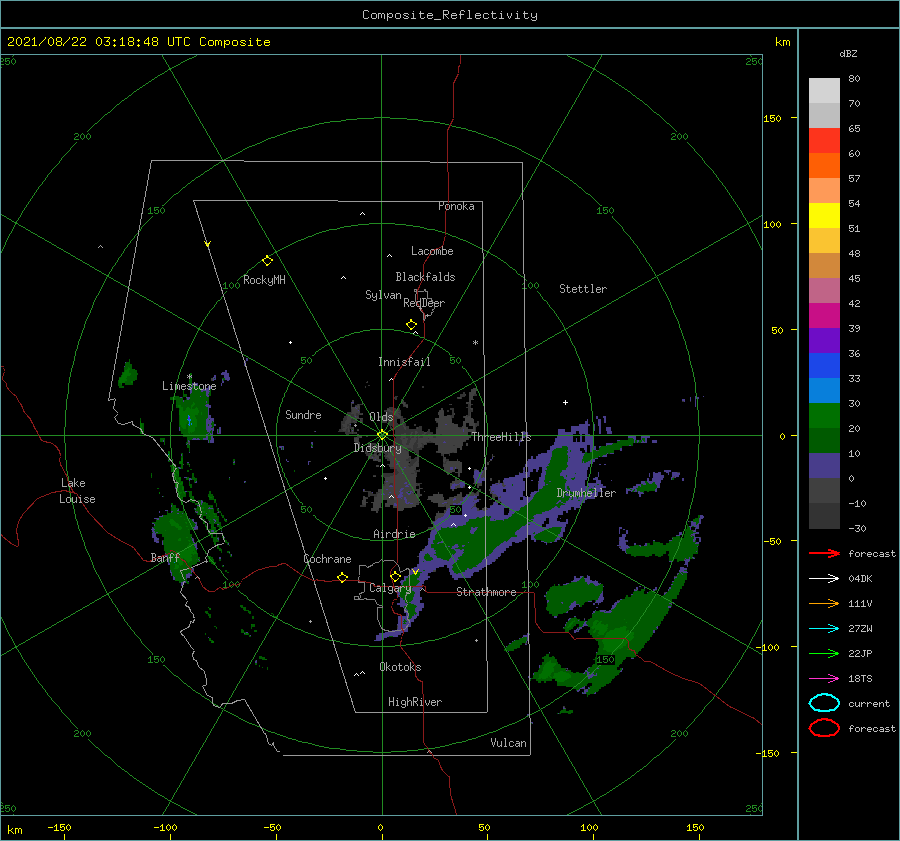Click the Limestone label

click(x=189, y=386)
